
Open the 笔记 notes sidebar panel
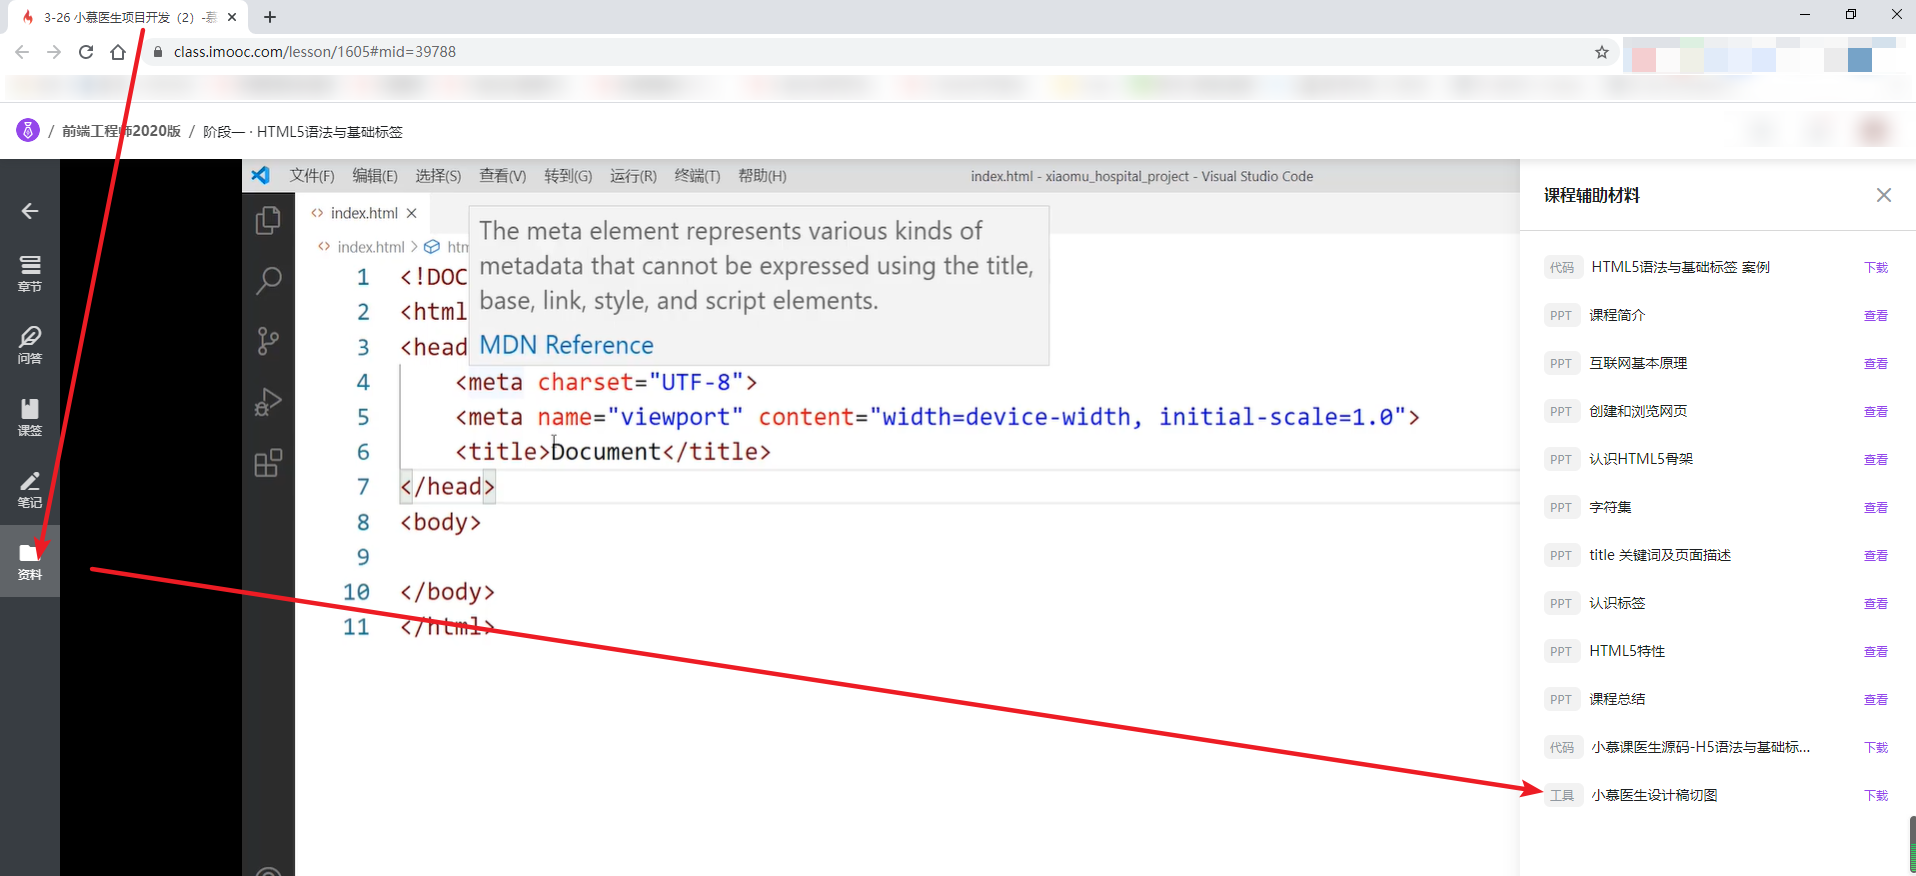pyautogui.click(x=30, y=489)
